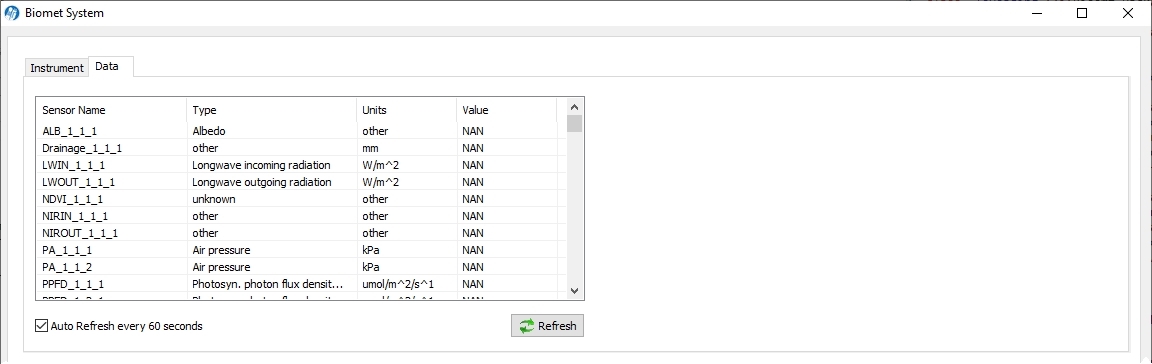Select the PPFD_1_1_1 sensor row
1152x364 pixels.
[x=301, y=284]
